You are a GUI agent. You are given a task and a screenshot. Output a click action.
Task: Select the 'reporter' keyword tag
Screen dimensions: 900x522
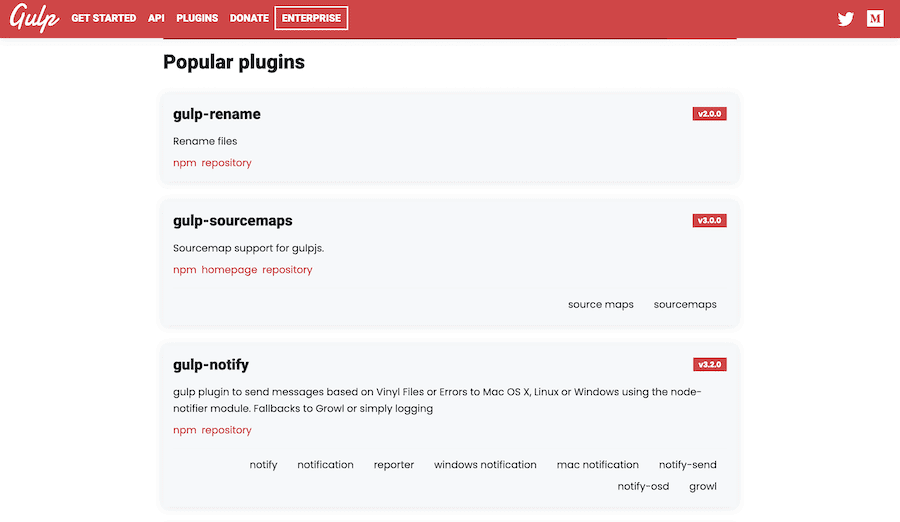394,465
